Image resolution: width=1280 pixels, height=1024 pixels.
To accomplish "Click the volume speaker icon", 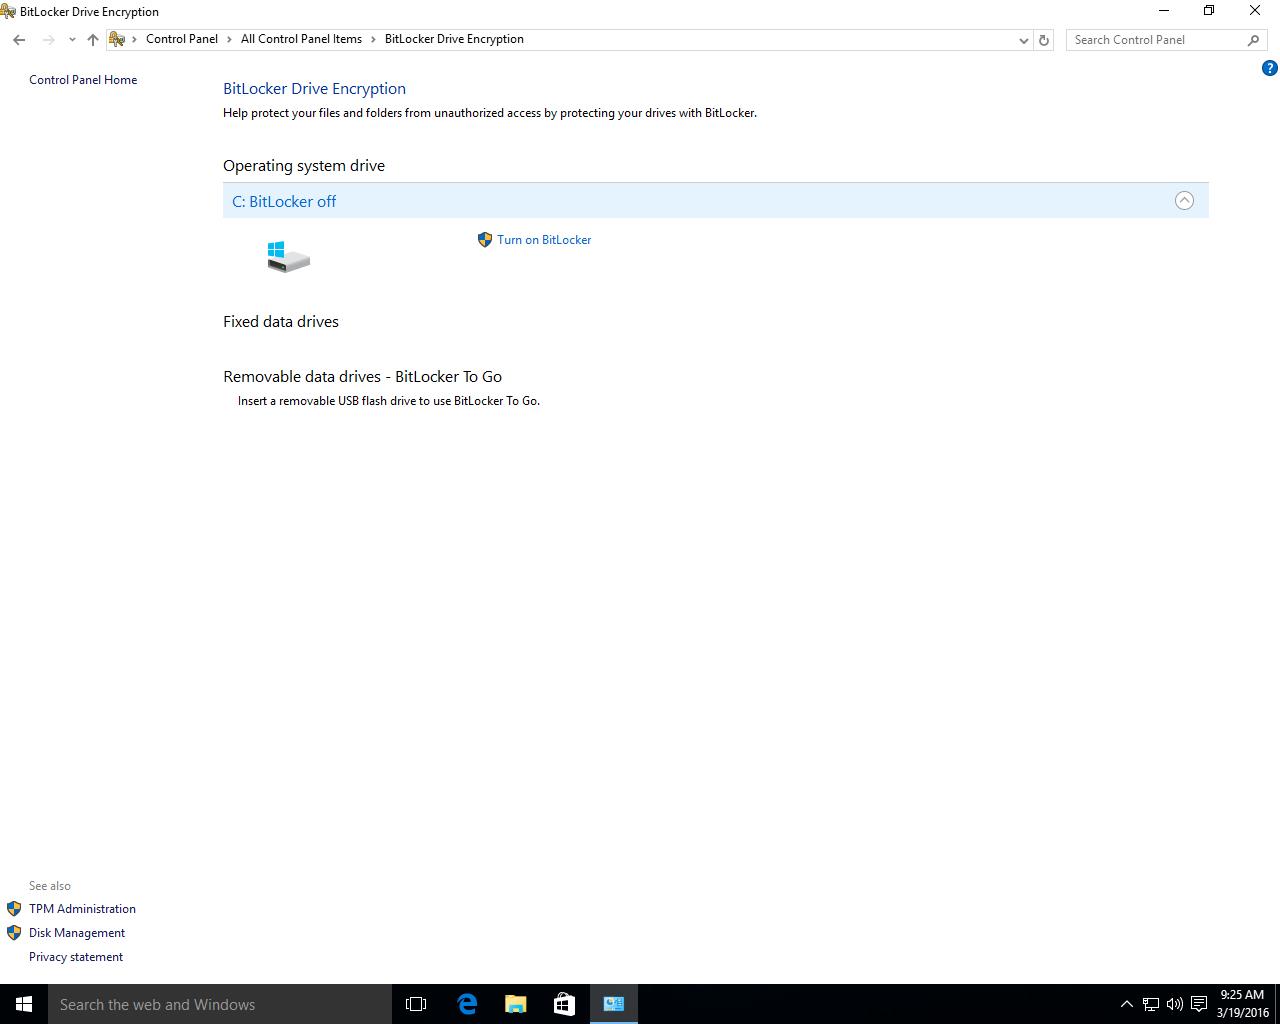I will tap(1174, 1004).
